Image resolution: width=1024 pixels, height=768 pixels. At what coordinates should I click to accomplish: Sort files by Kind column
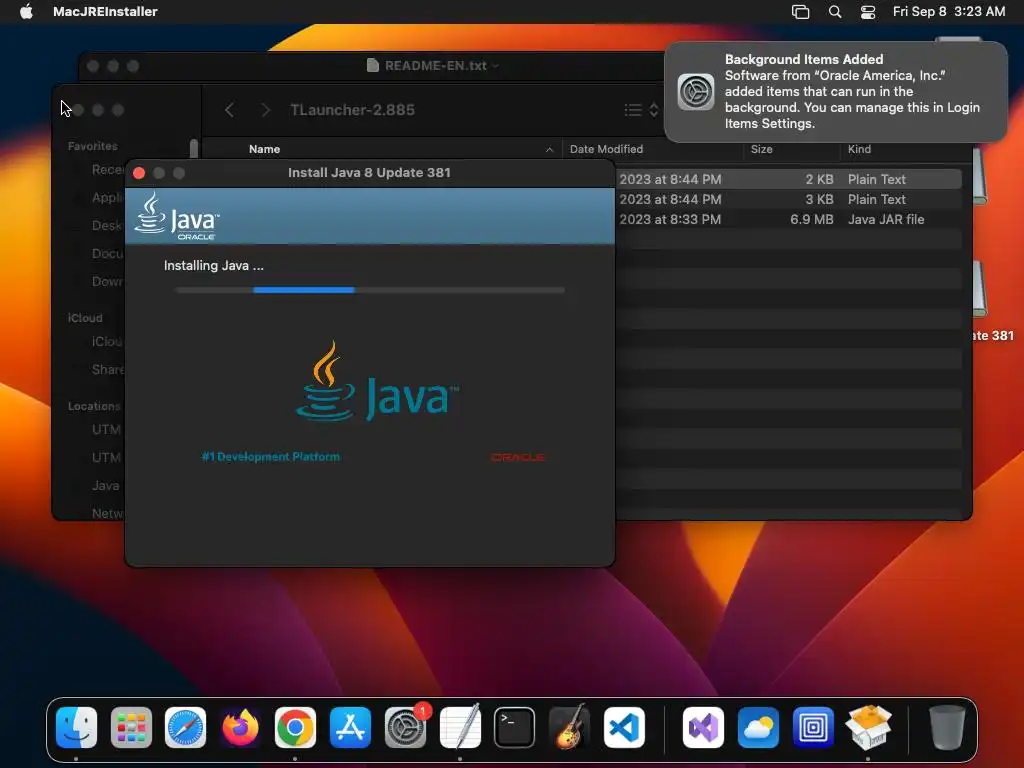(859, 149)
